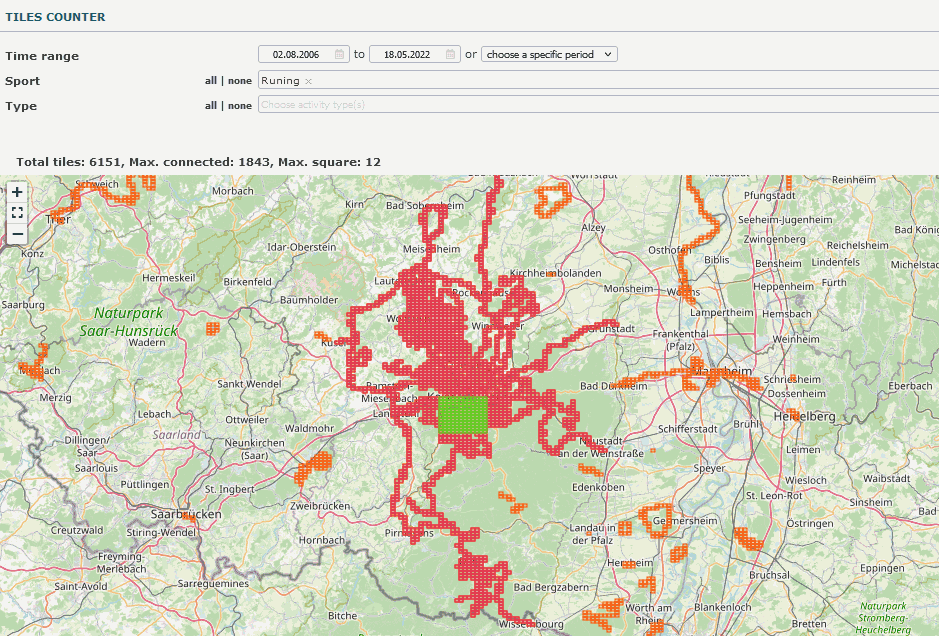Click the green max square area
The height and width of the screenshot is (636, 939).
point(463,414)
